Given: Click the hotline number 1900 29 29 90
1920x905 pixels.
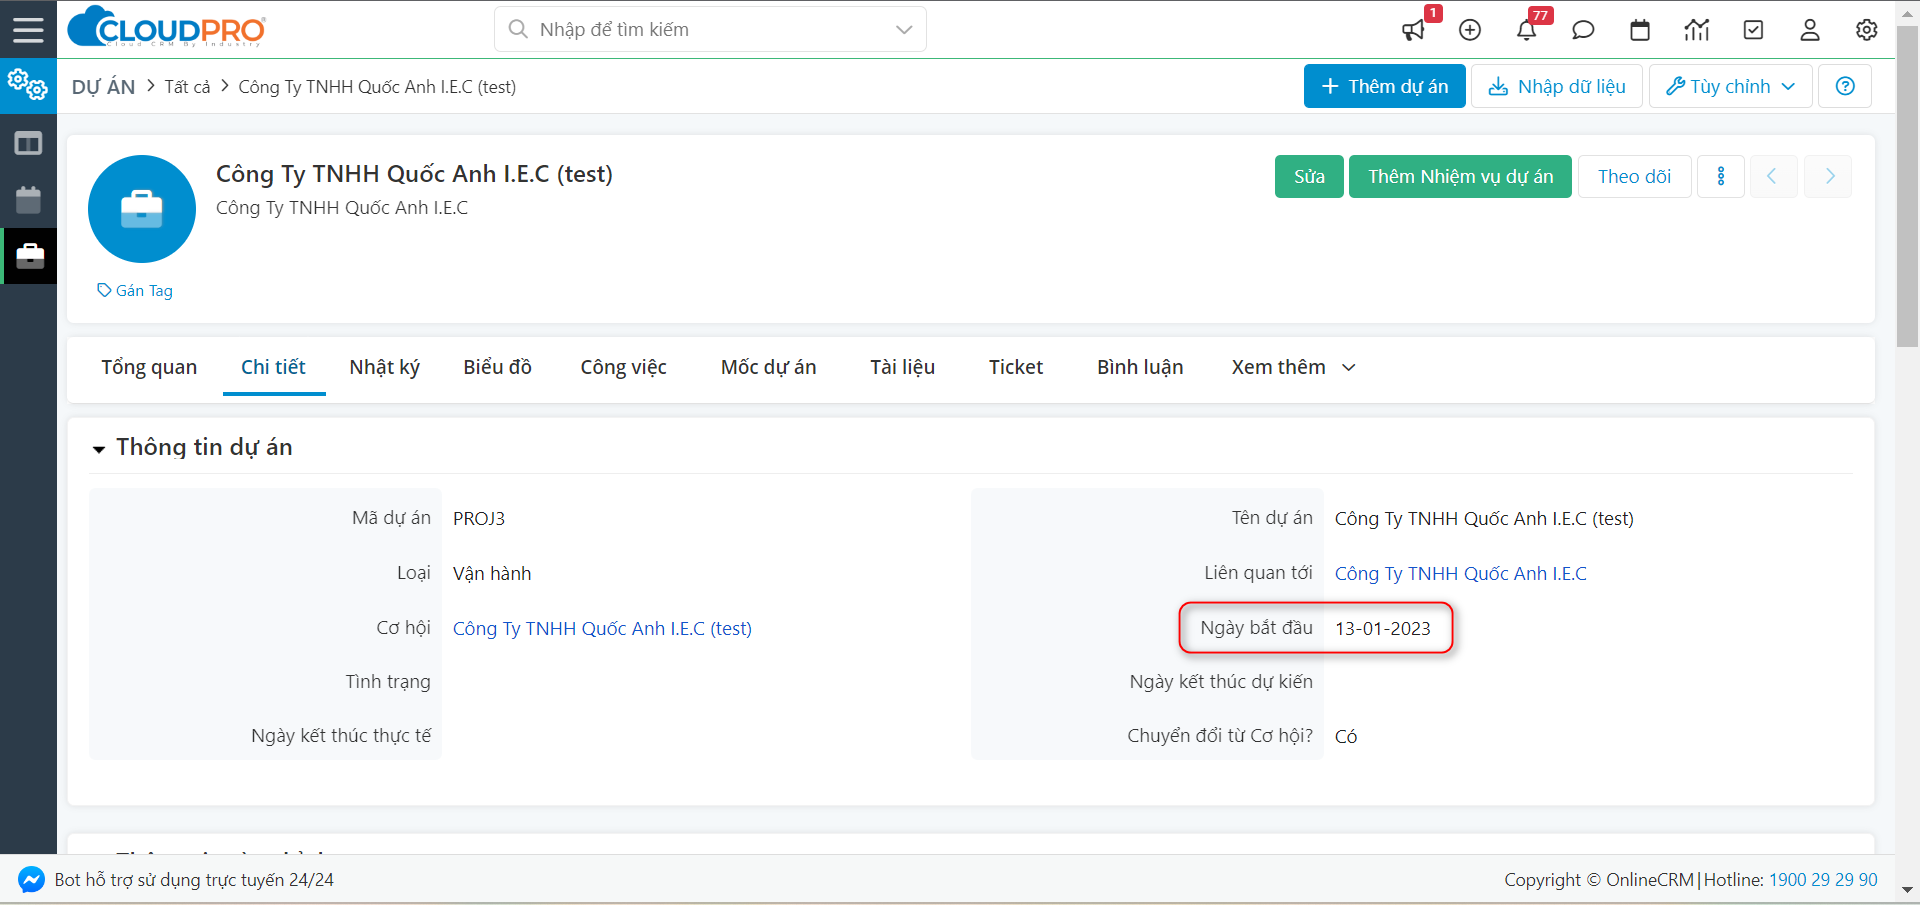Looking at the screenshot, I should pyautogui.click(x=1823, y=880).
